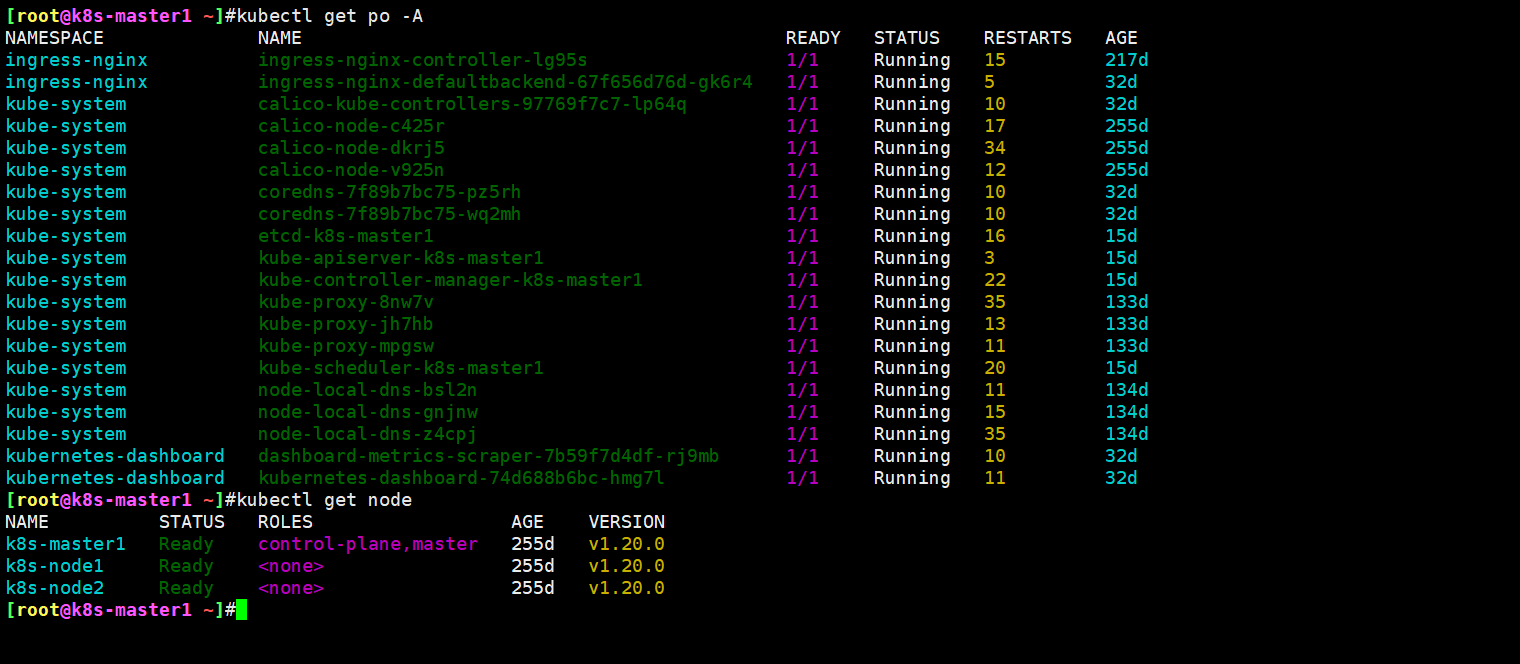1520x664 pixels.
Task: Select node-local-dns-z4cpj pod name
Action: (x=367, y=434)
